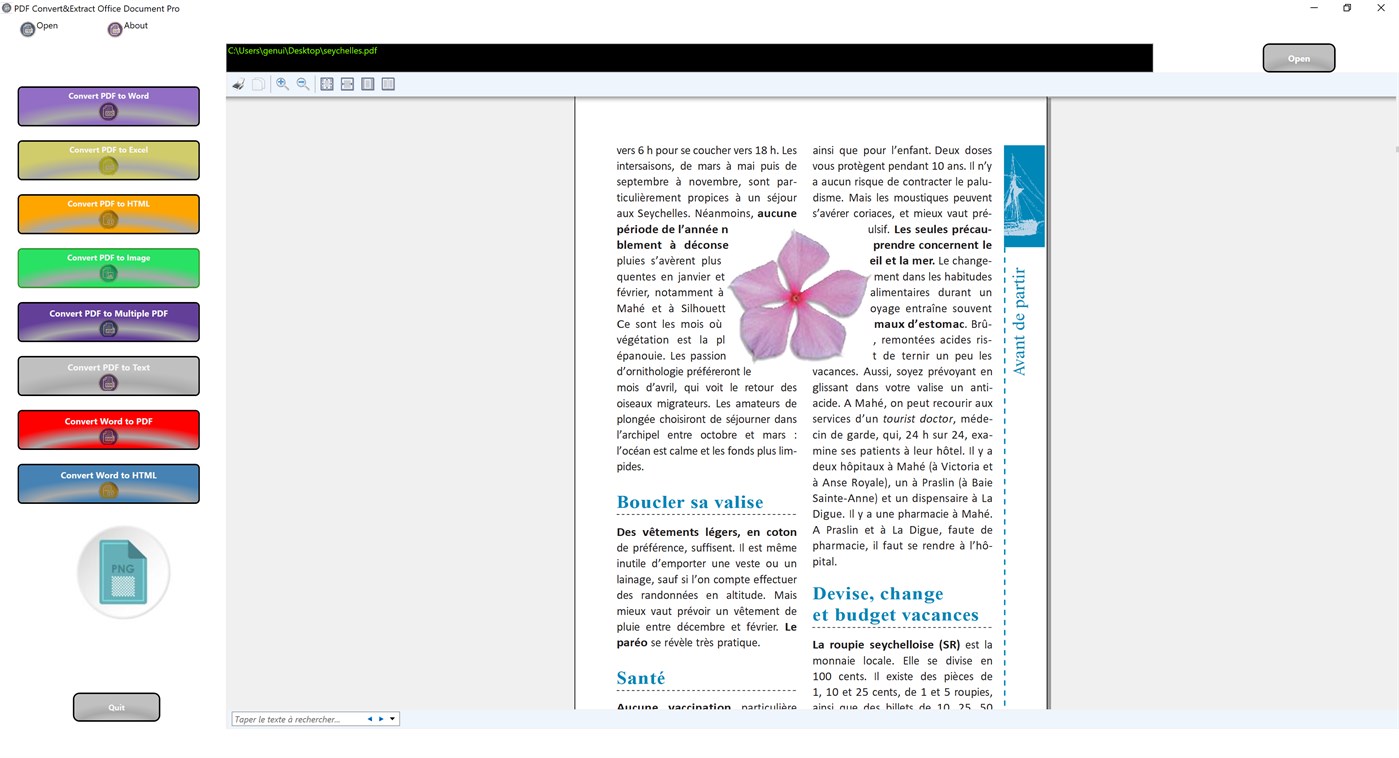
Task: Open the search options dropdown arrow
Action: [392, 718]
